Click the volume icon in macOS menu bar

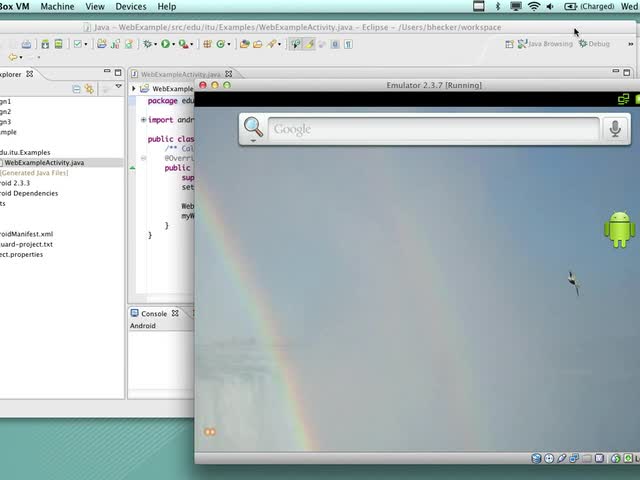tap(550, 6)
